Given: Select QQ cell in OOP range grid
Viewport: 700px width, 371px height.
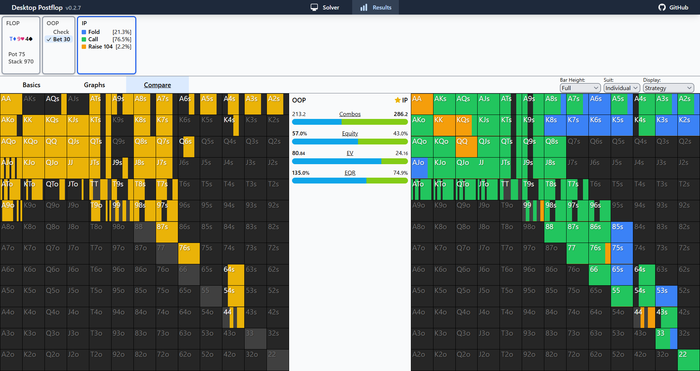Looking at the screenshot, I should pos(55,147).
